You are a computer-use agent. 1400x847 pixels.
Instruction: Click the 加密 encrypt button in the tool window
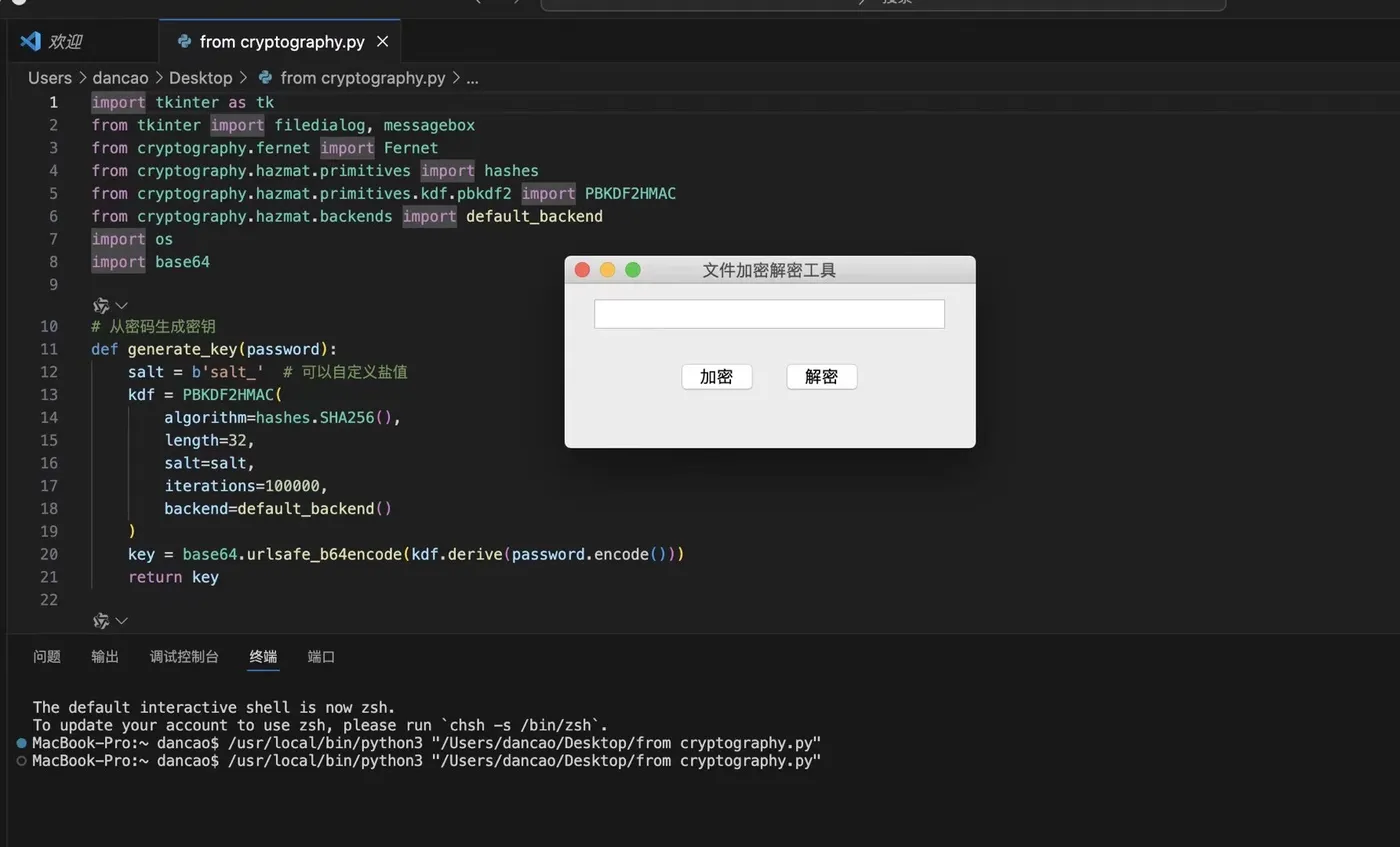click(x=716, y=377)
